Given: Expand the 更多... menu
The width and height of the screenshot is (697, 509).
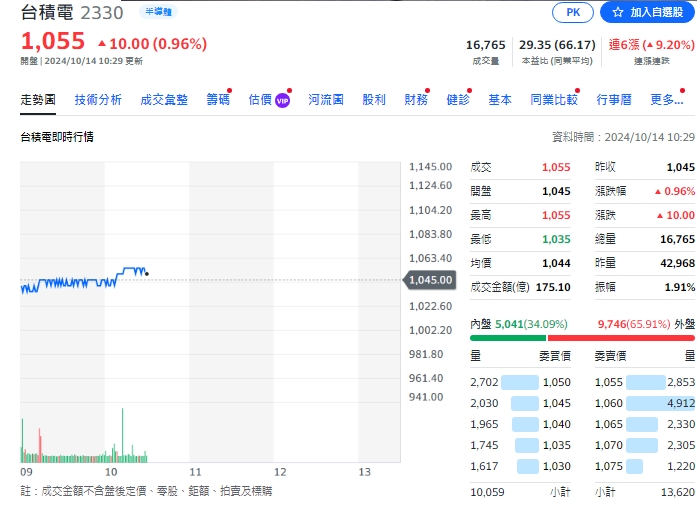Looking at the screenshot, I should point(666,100).
